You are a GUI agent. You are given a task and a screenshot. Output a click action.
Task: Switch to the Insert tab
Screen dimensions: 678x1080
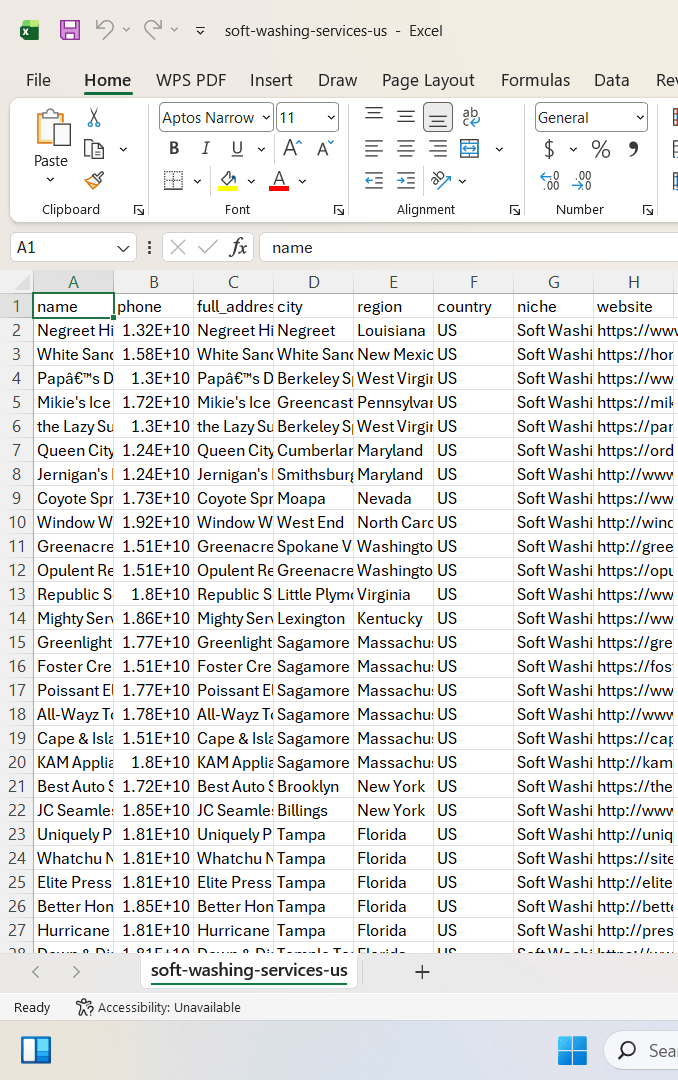point(271,81)
